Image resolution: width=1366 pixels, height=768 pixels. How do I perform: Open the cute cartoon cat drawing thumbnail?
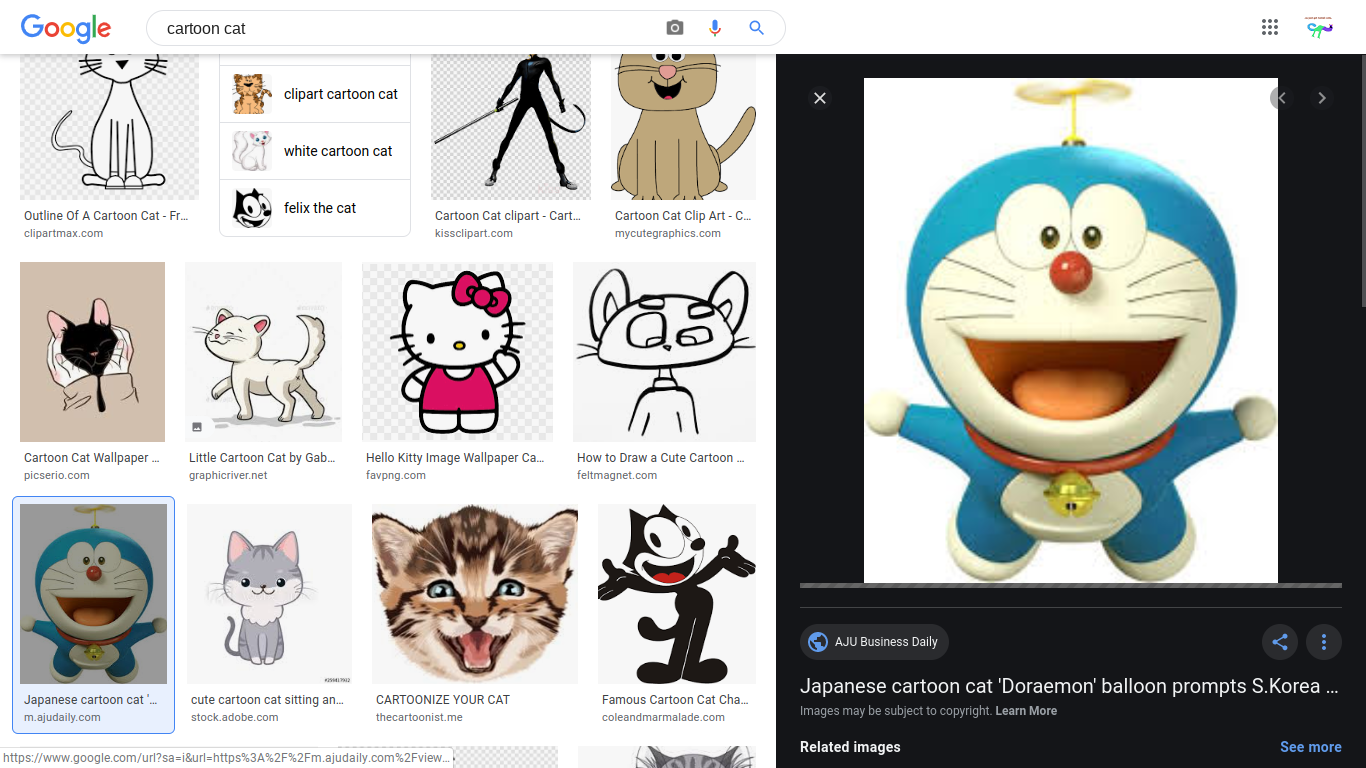[x=664, y=352]
